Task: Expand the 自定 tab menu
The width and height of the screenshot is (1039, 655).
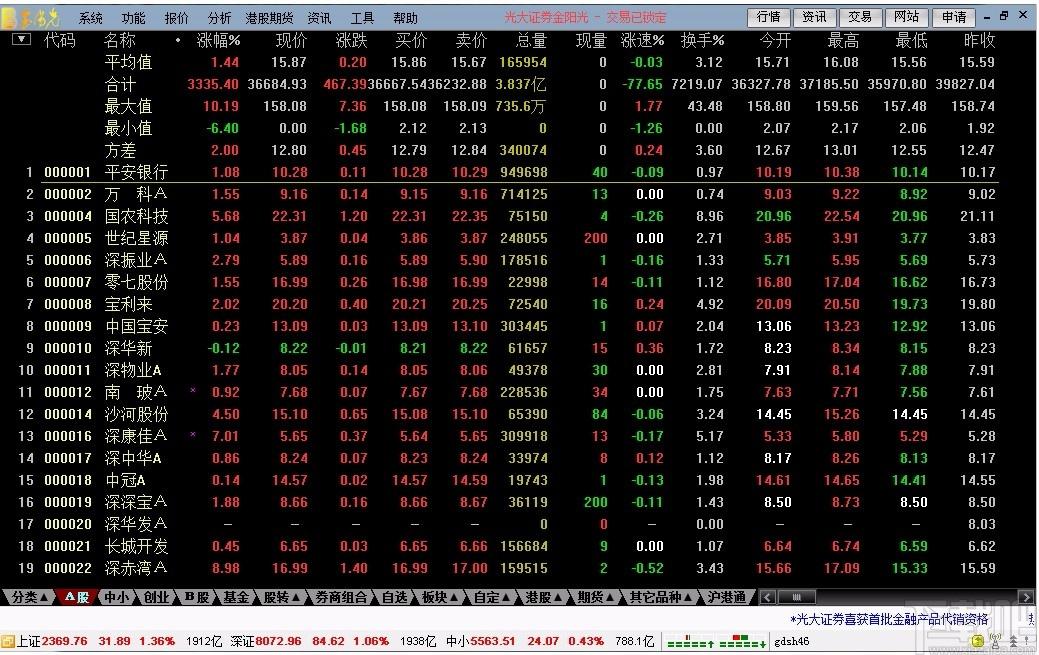Action: [x=492, y=597]
